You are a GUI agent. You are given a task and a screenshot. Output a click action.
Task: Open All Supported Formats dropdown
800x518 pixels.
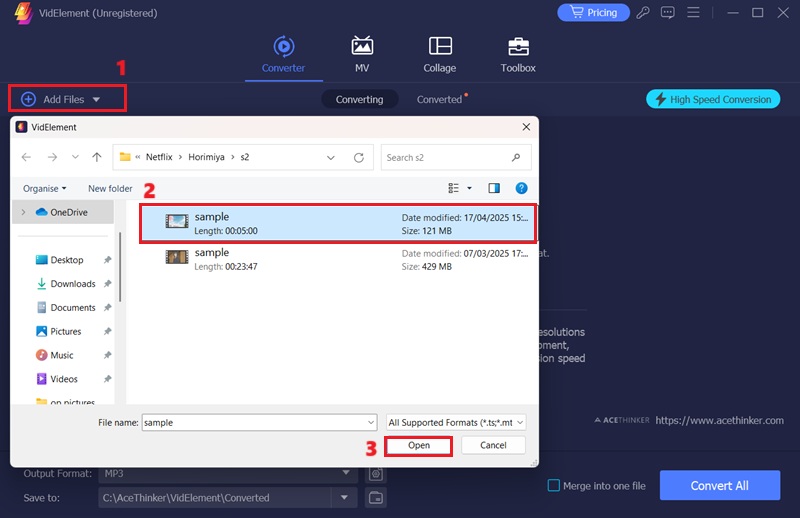click(456, 422)
